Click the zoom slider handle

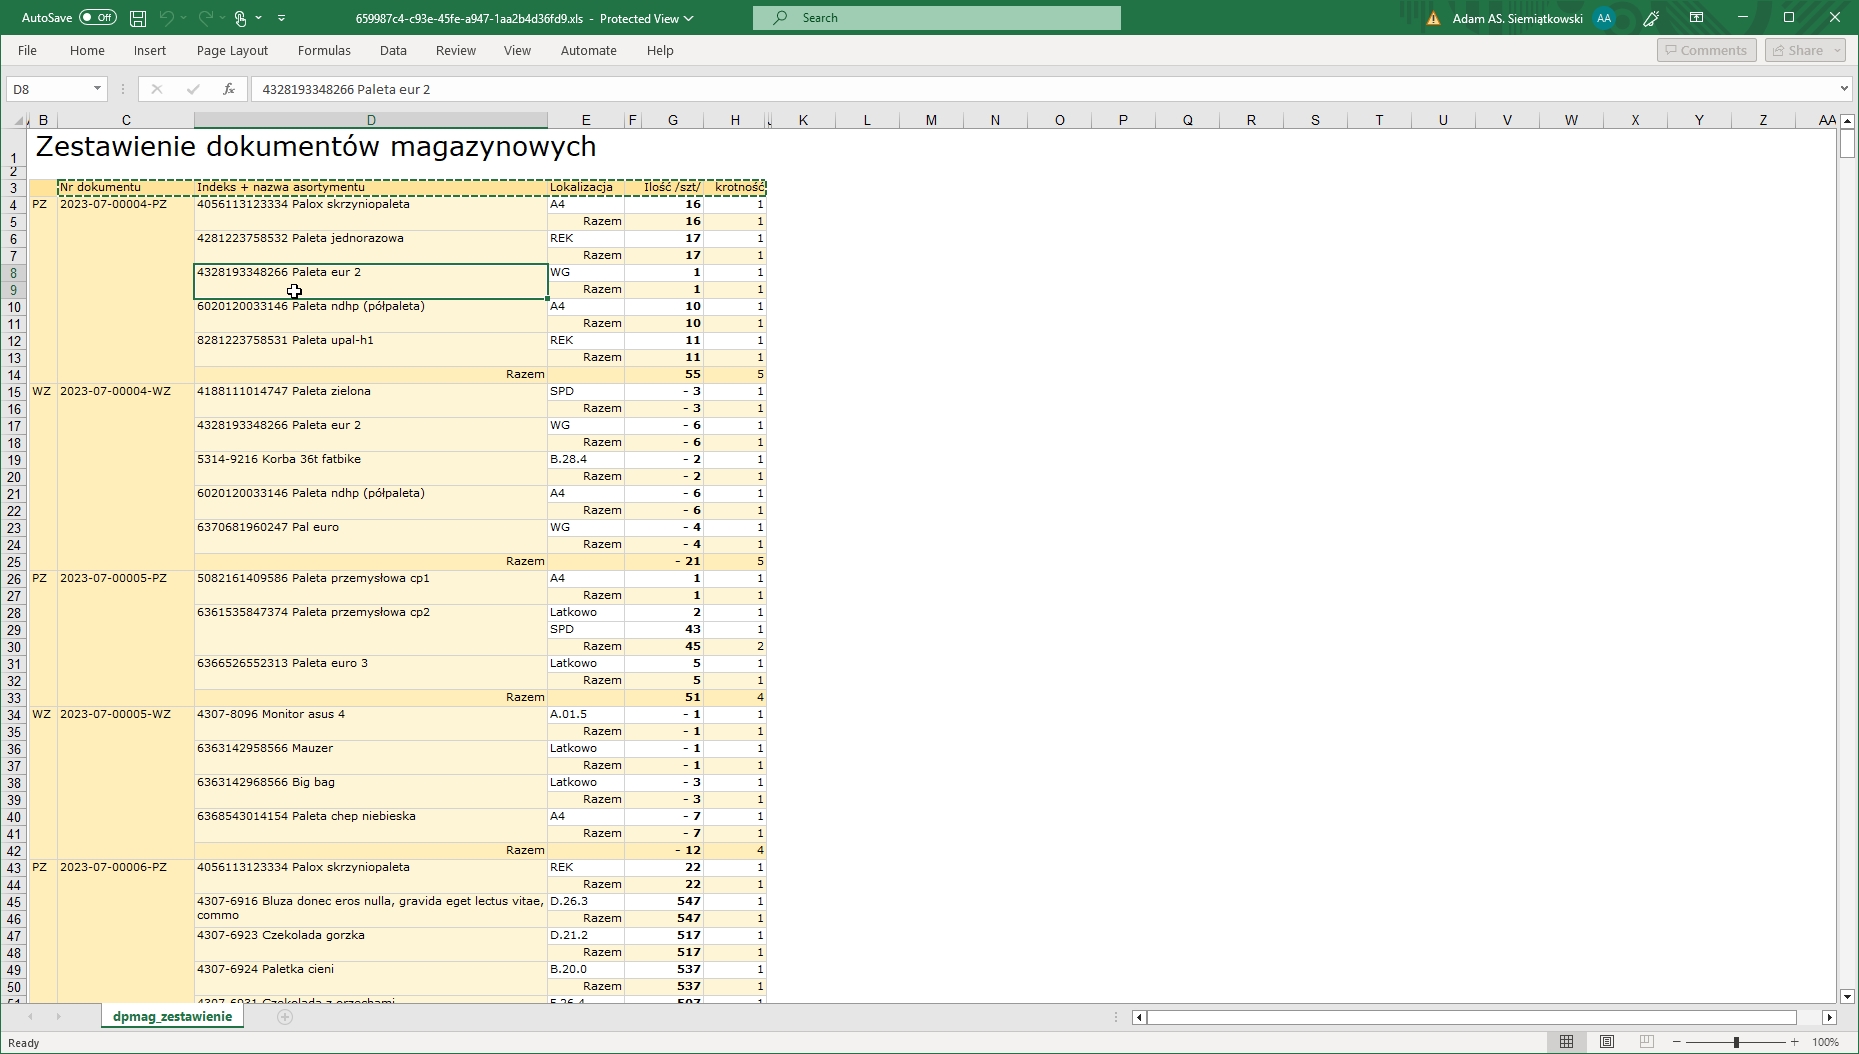pyautogui.click(x=1736, y=1042)
